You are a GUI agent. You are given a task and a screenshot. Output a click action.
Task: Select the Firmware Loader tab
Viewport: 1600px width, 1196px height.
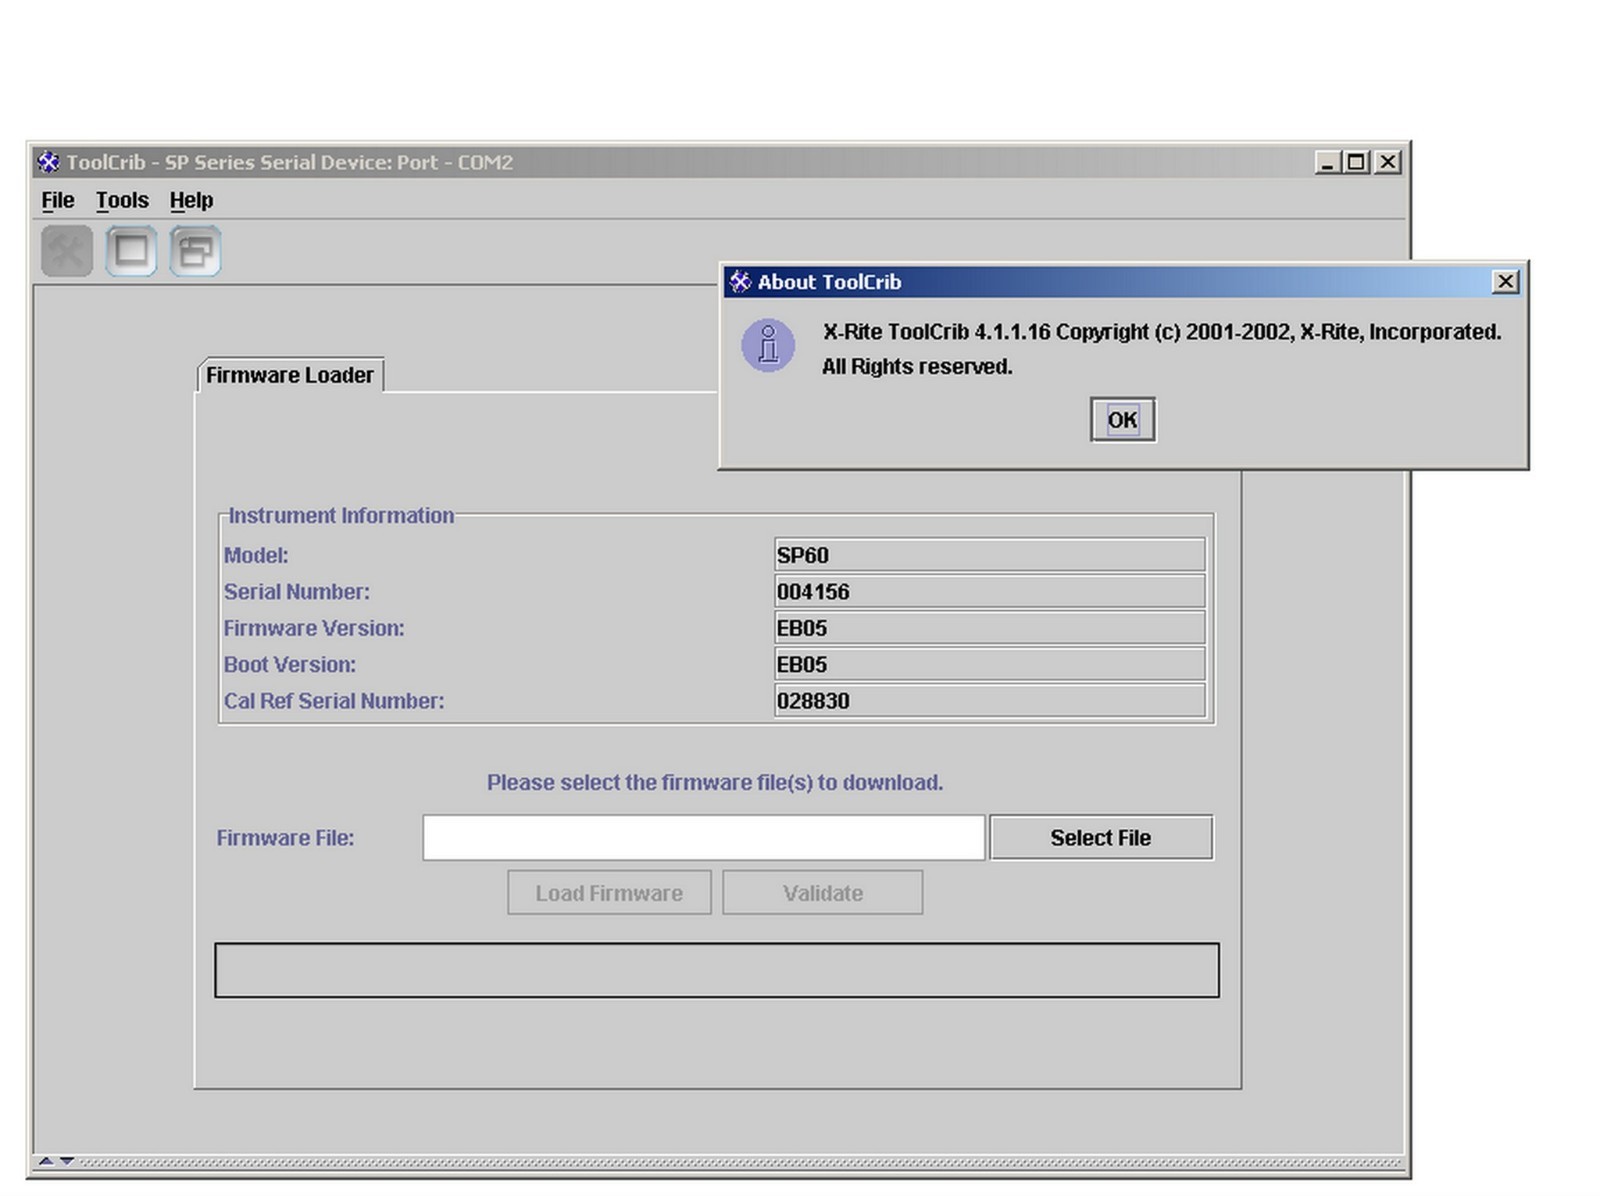click(x=290, y=375)
